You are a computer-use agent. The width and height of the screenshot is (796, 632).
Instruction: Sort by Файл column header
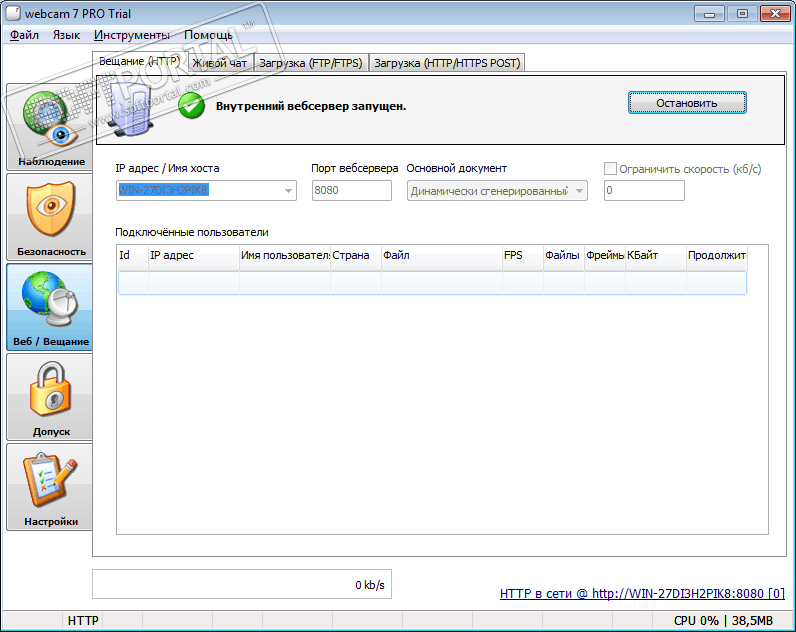pos(442,255)
